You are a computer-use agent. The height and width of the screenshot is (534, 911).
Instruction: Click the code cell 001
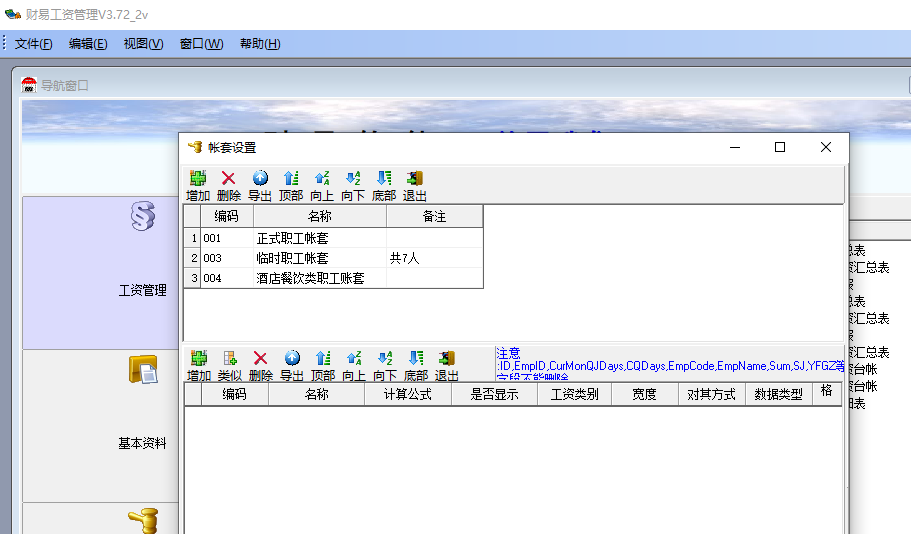[x=227, y=238]
